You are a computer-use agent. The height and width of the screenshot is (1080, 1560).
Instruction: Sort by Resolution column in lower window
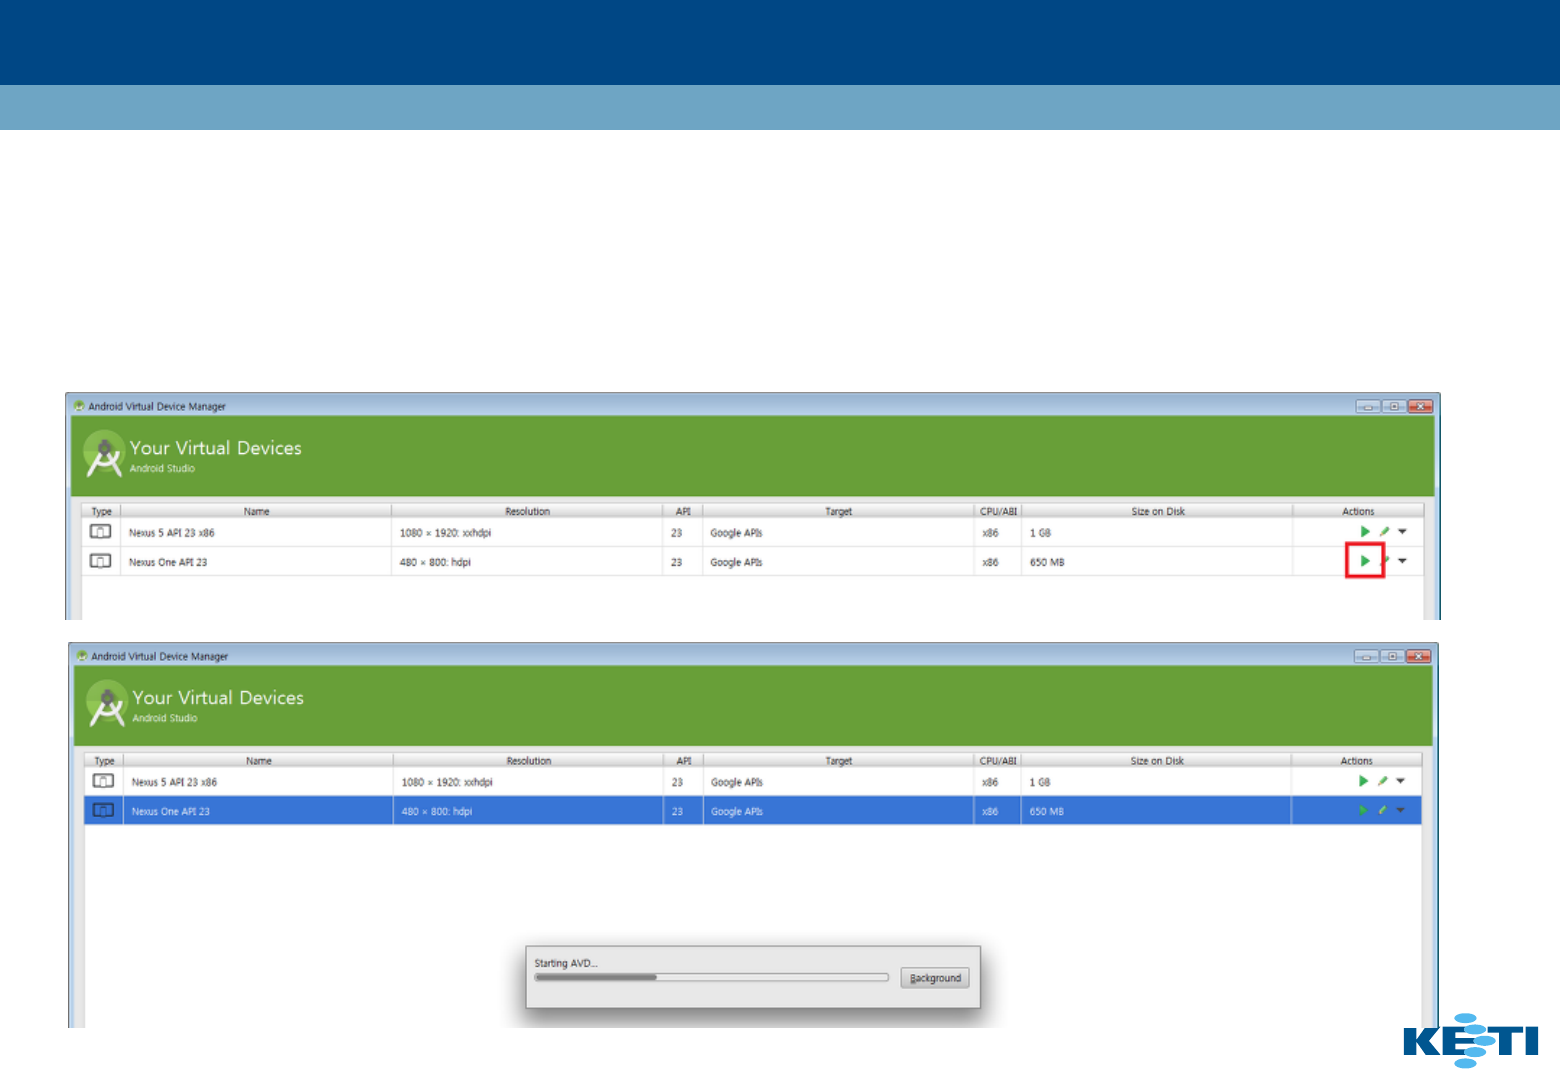coord(528,761)
